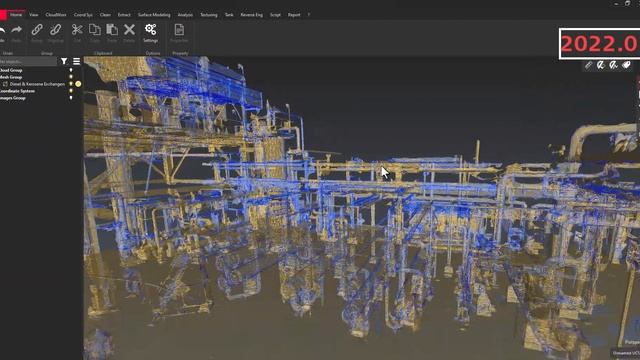Viewport: 640px width, 360px height.
Task: Open the Analysis ribbon tab
Action: coord(185,15)
